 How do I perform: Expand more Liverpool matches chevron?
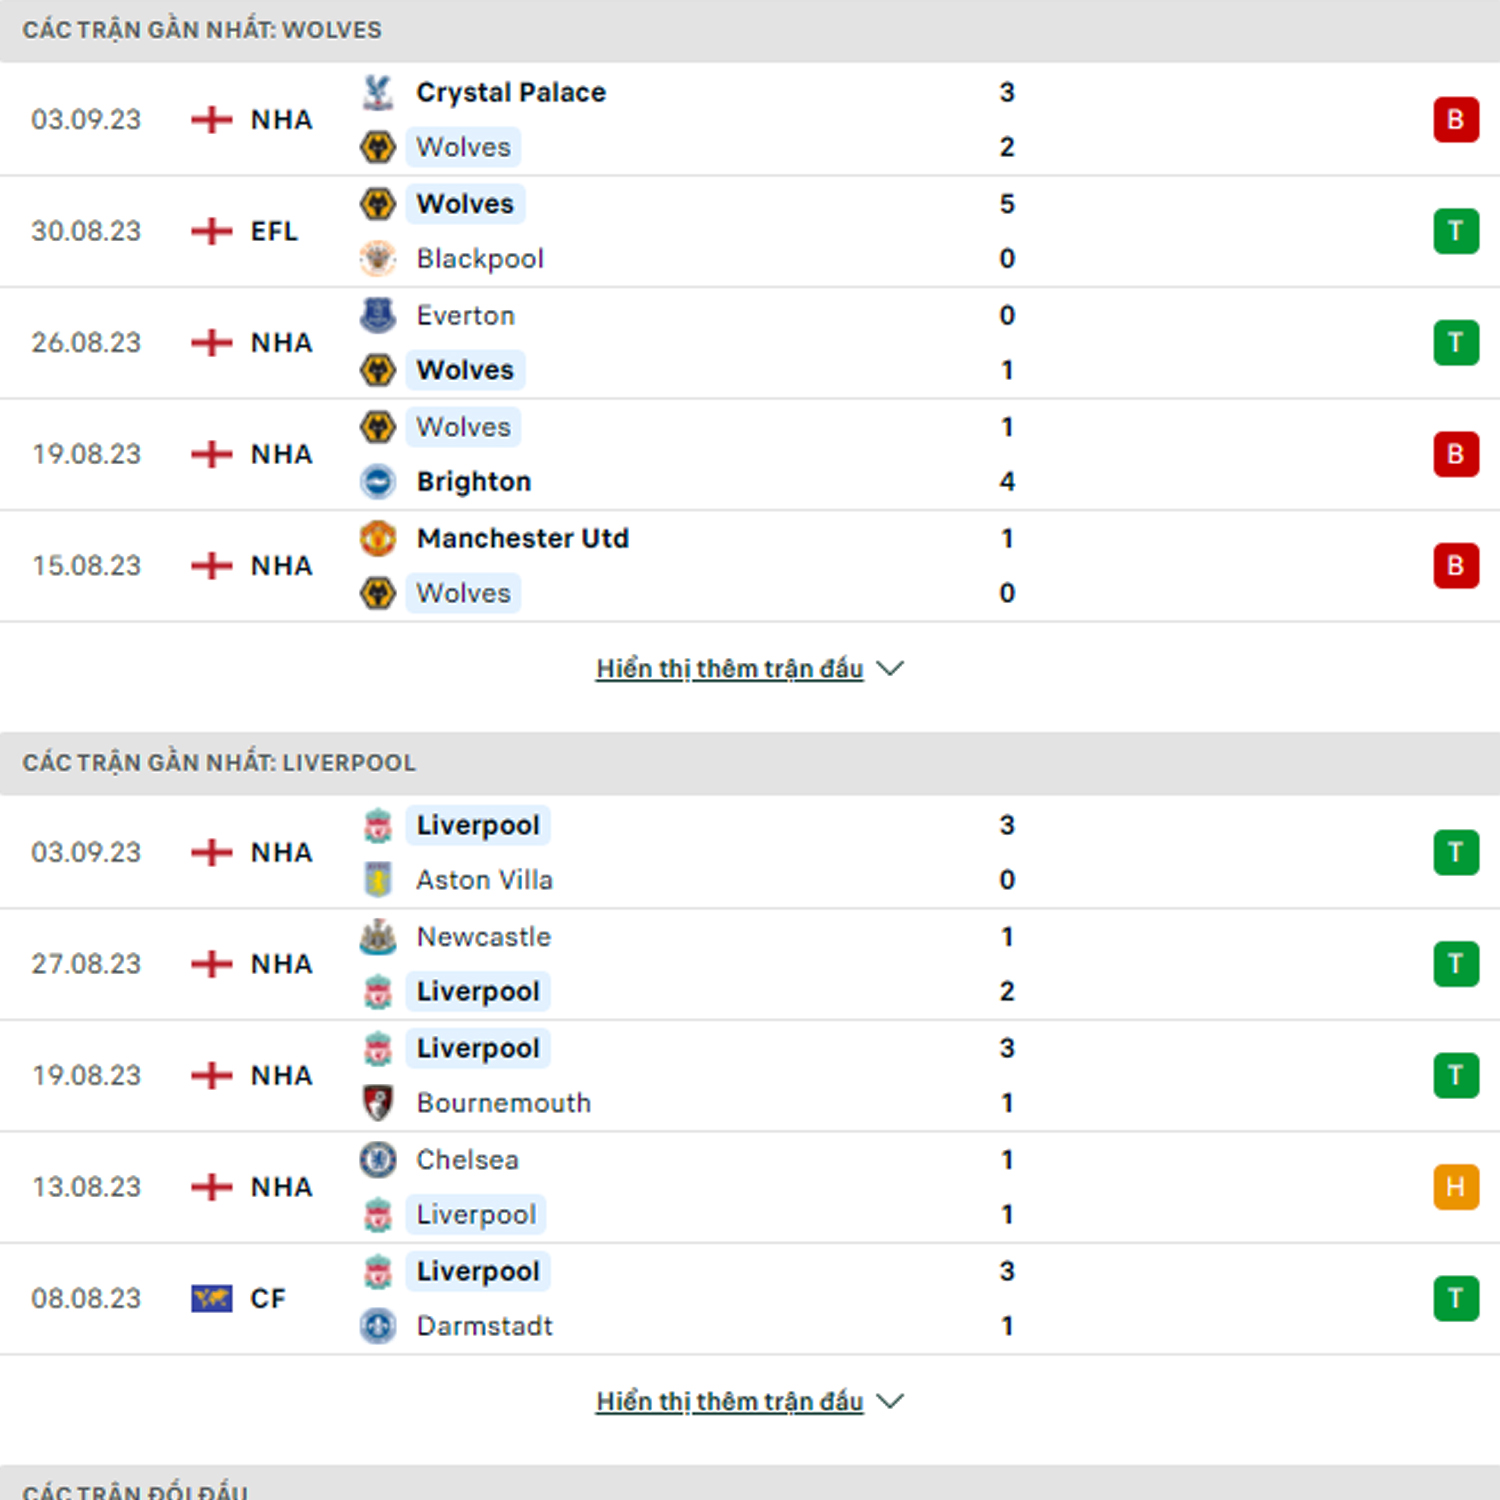tap(890, 1401)
